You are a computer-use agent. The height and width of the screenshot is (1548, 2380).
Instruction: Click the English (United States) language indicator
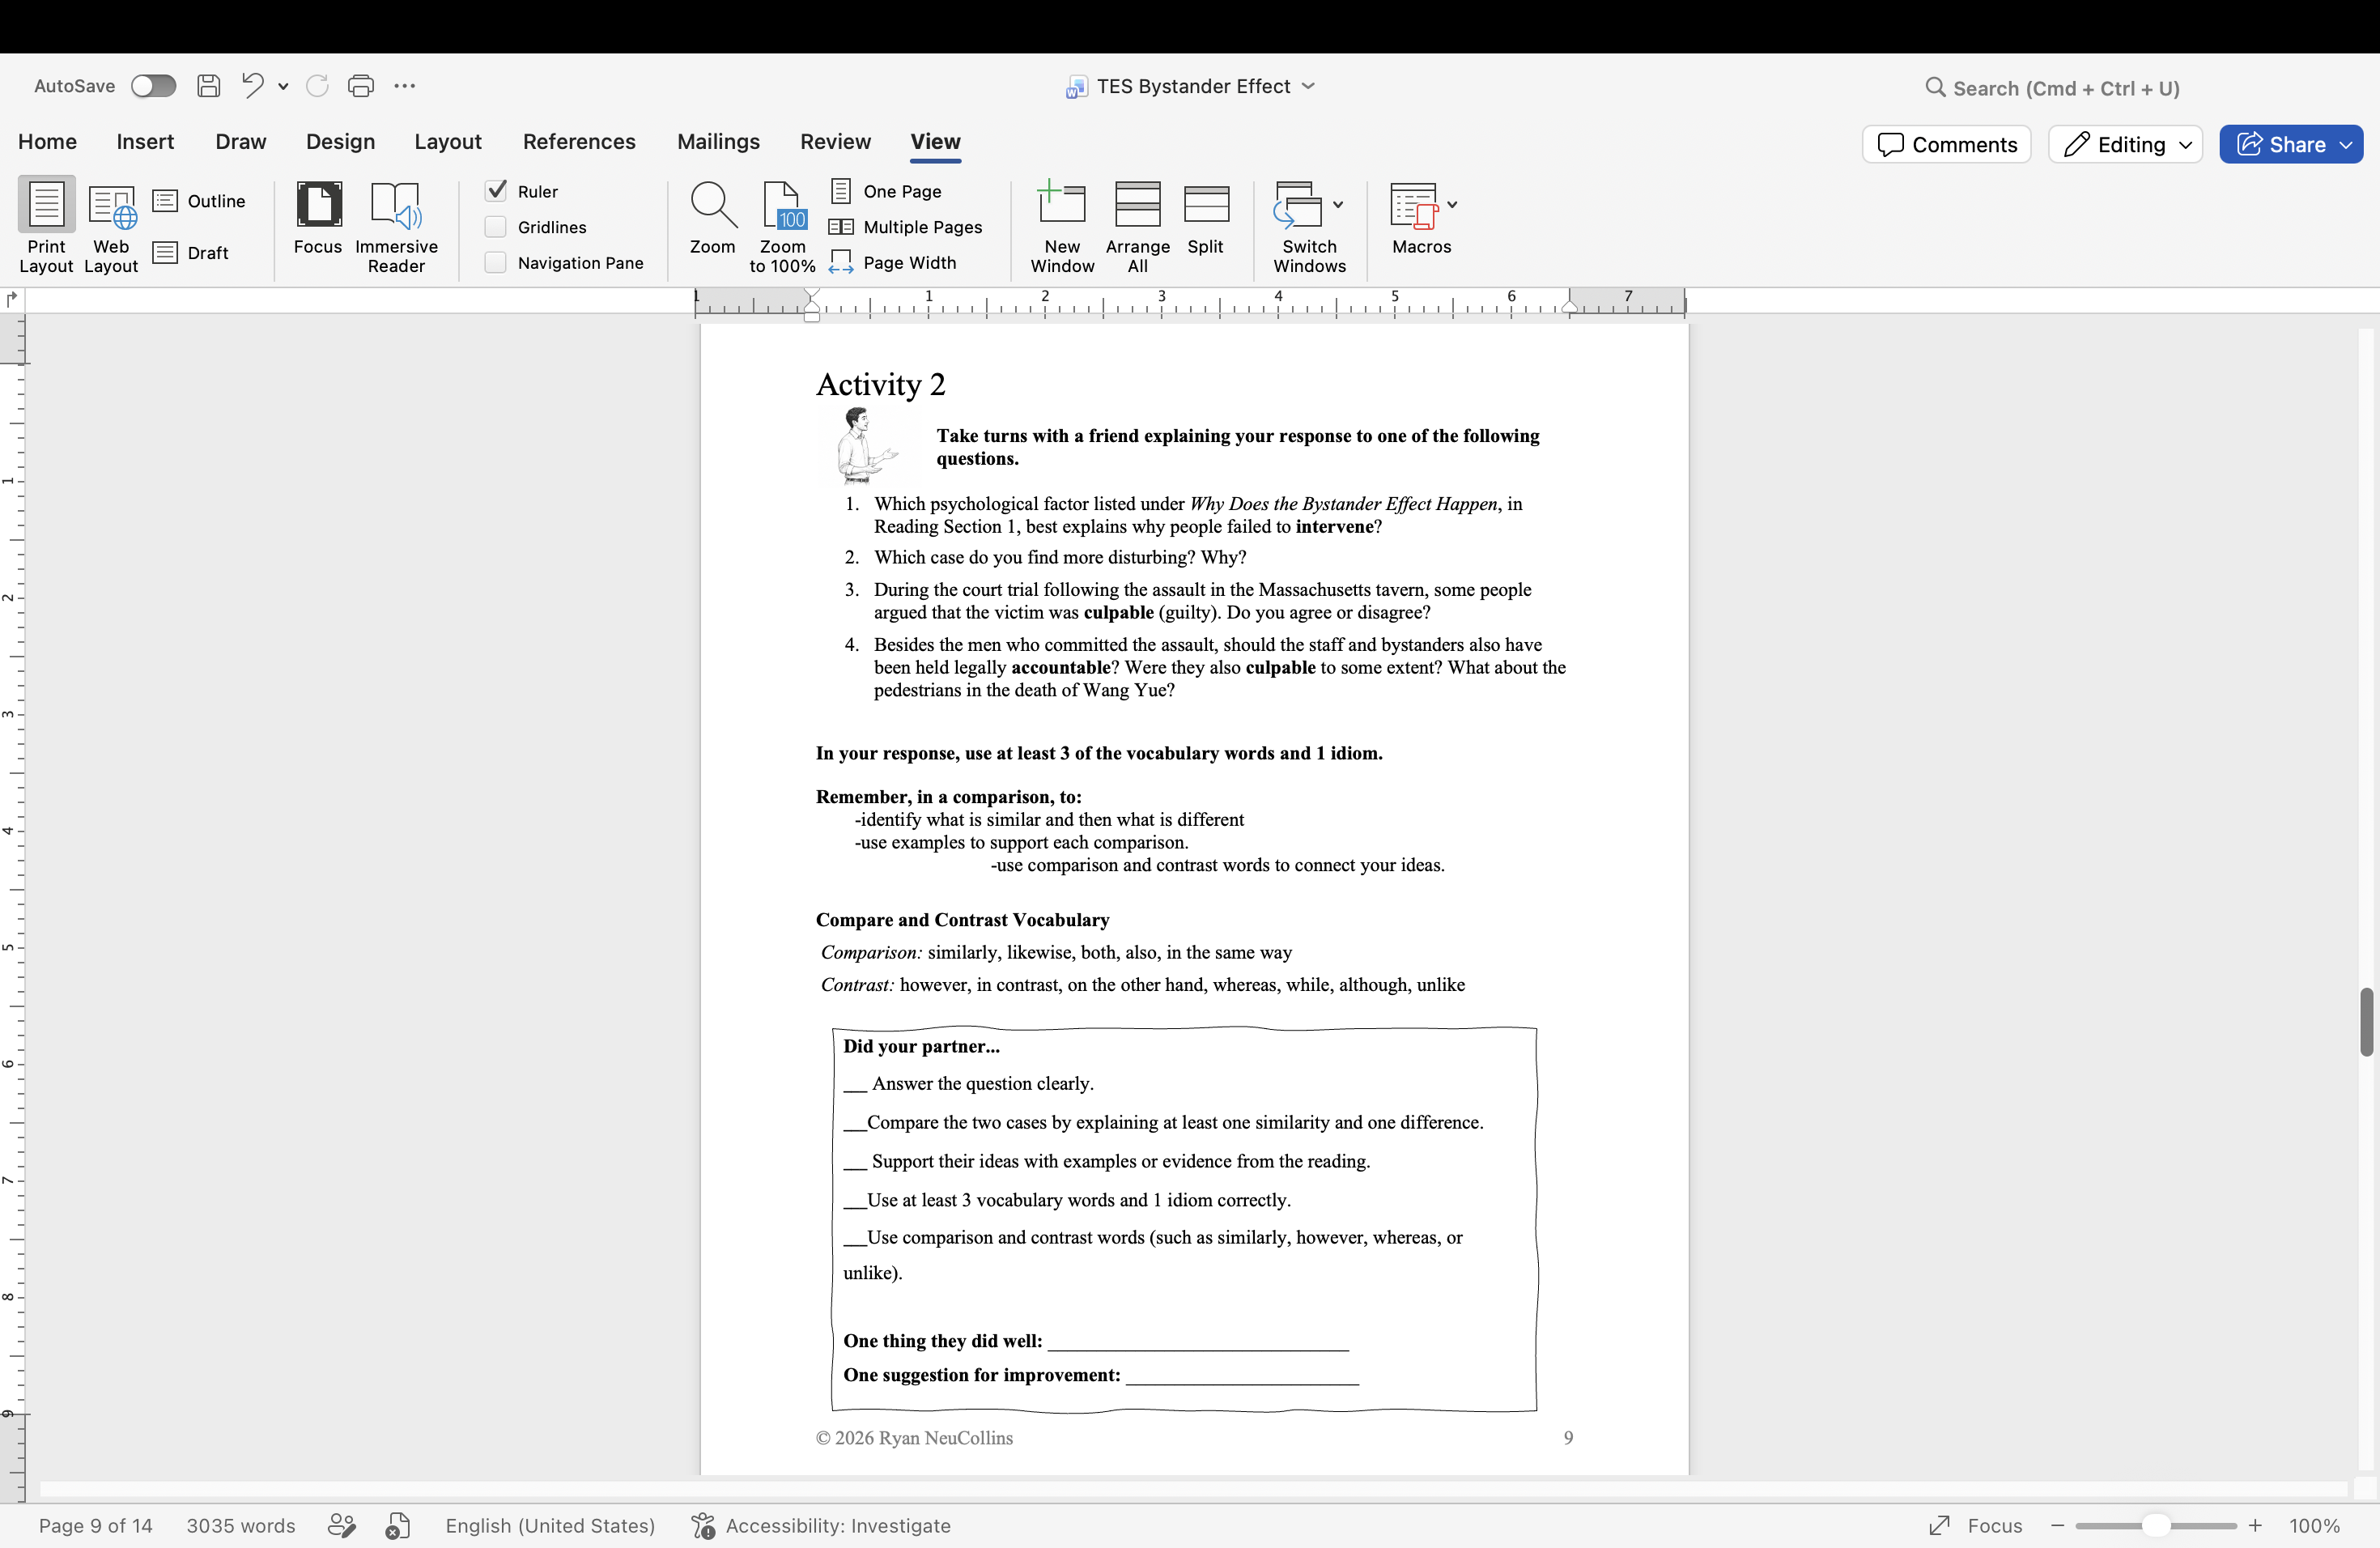click(x=550, y=1526)
